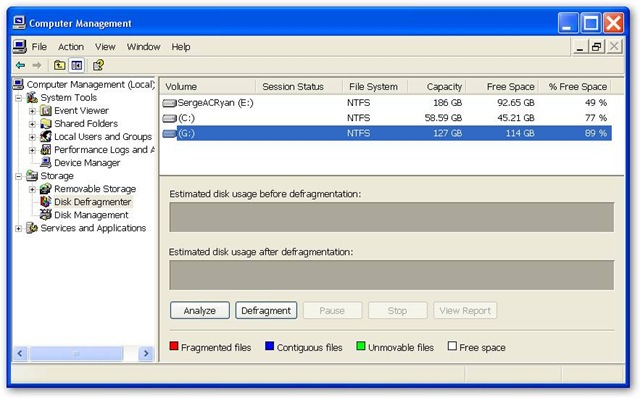Click the Up one level folder icon

[60, 65]
